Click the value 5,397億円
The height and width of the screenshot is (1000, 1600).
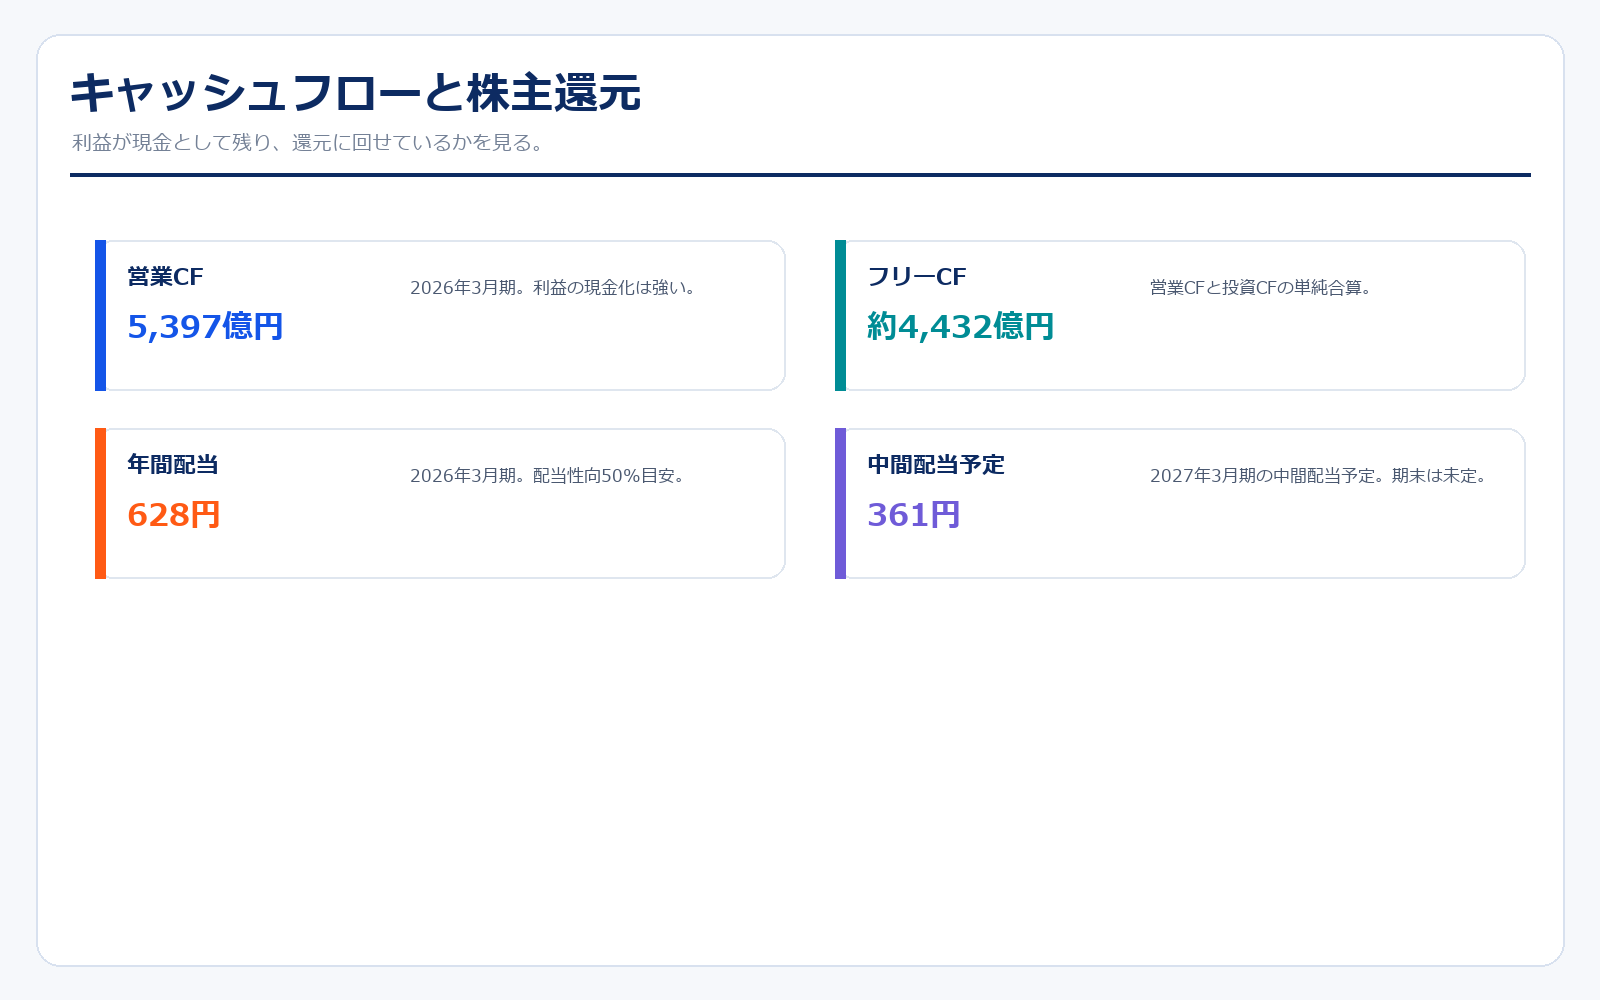tap(205, 327)
